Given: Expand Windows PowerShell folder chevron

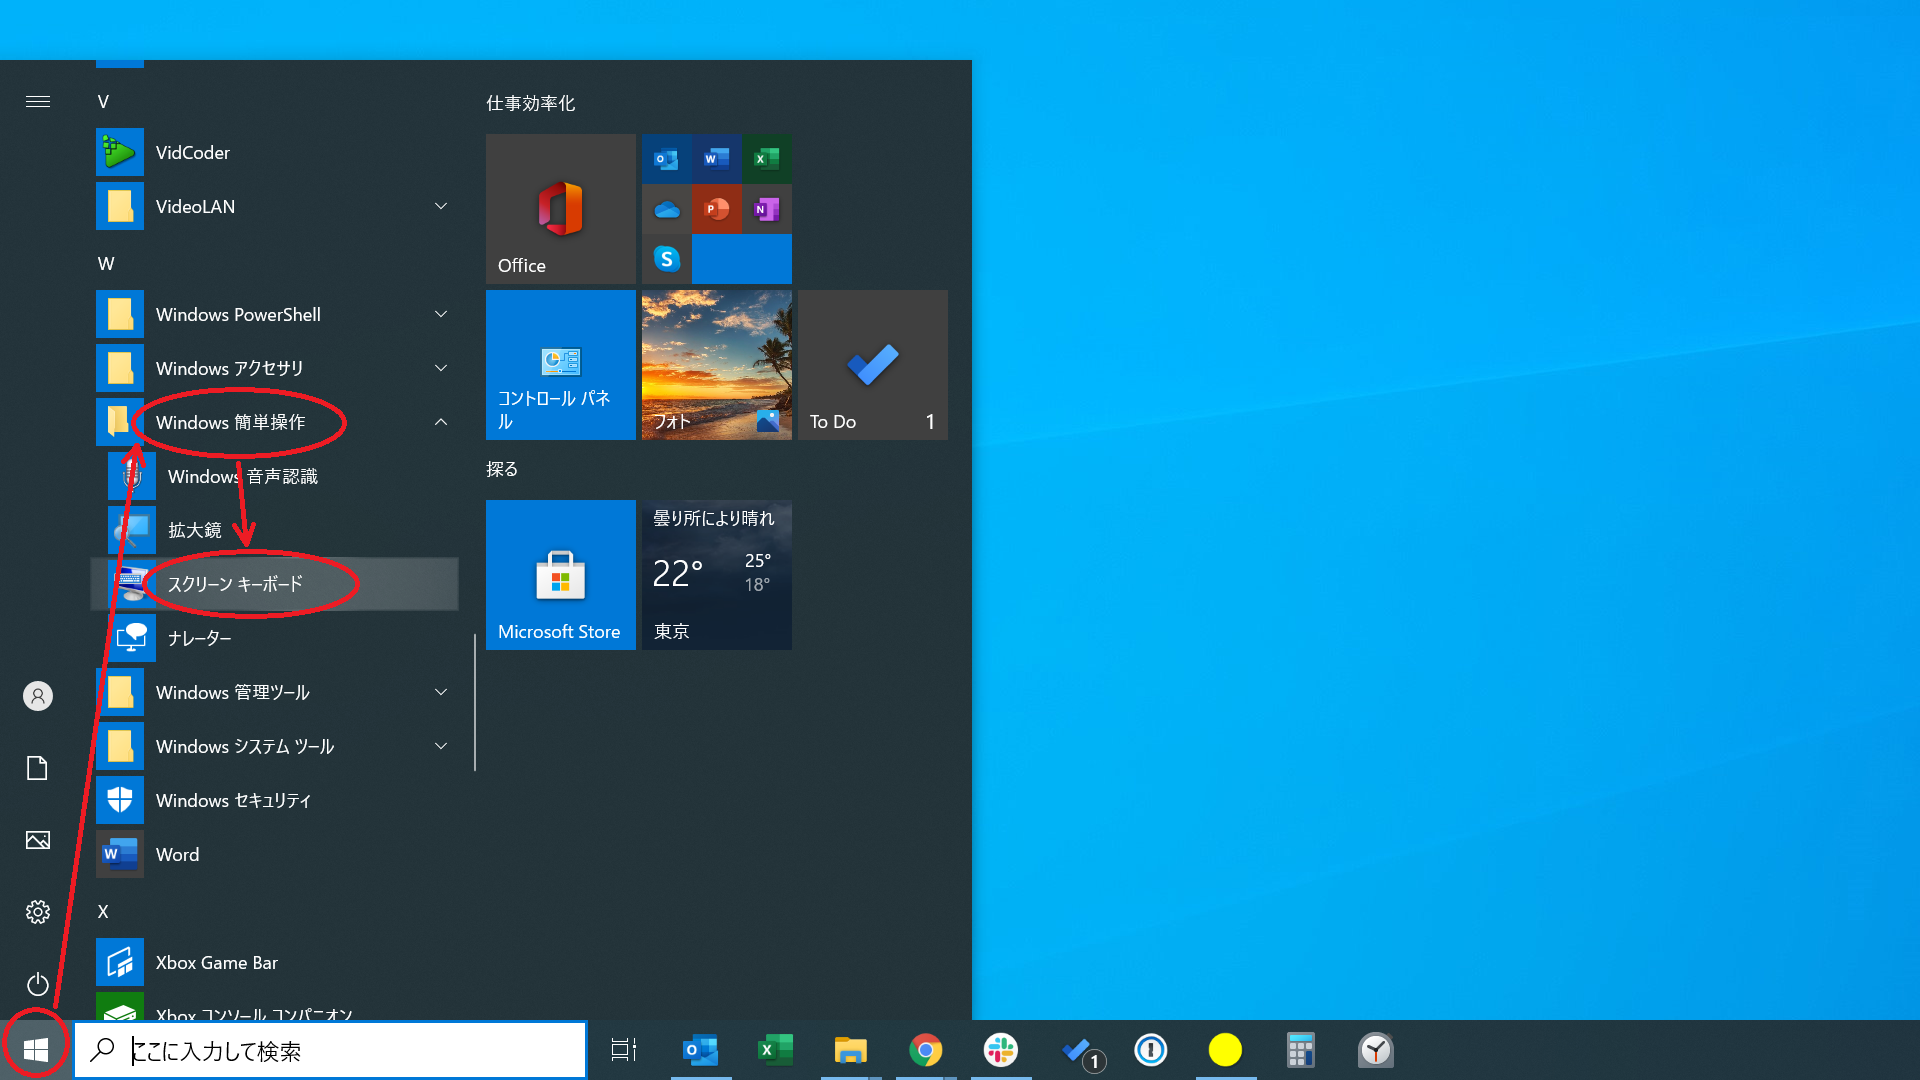Looking at the screenshot, I should point(441,314).
